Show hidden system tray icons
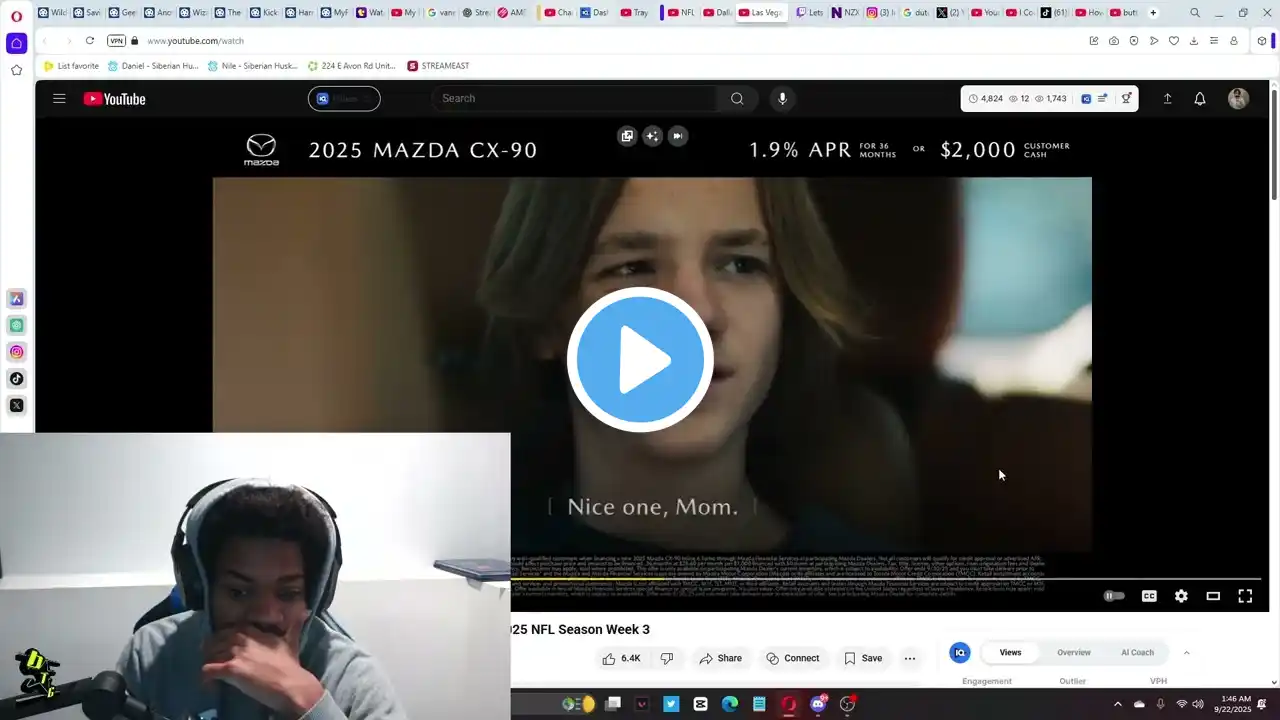Screen dimensions: 1280x720 click(1118, 704)
